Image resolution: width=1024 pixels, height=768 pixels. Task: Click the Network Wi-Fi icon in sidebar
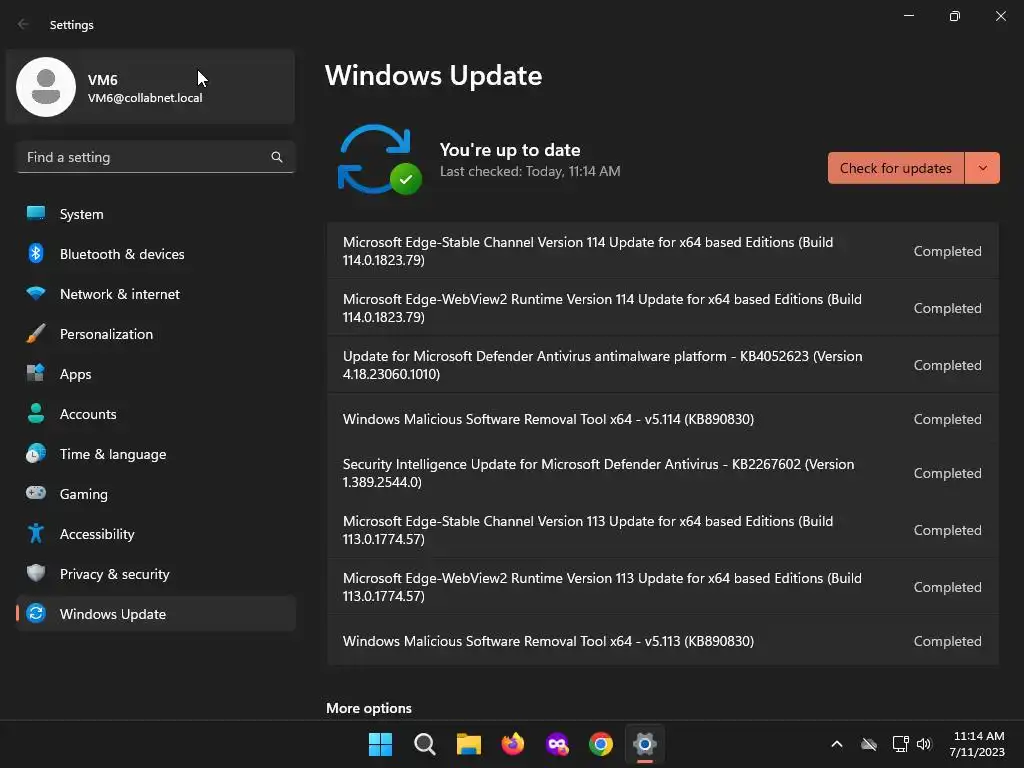coord(36,294)
